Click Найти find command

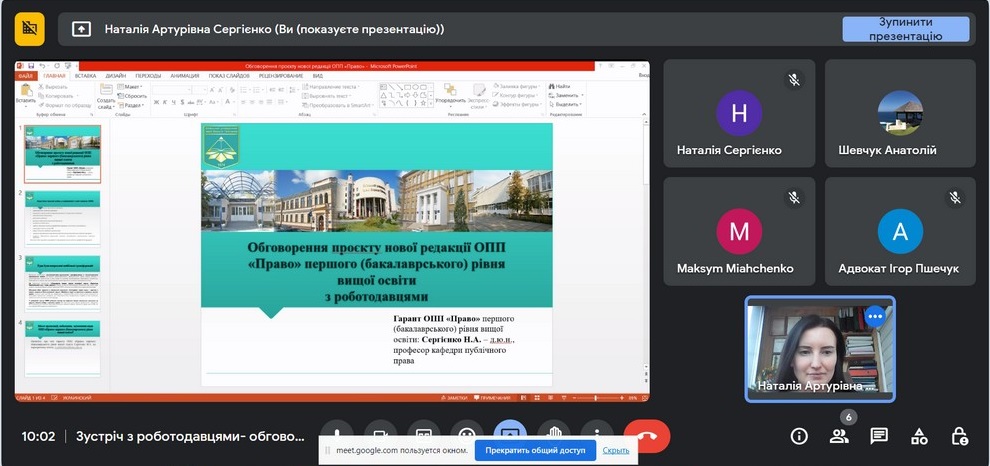pyautogui.click(x=560, y=87)
